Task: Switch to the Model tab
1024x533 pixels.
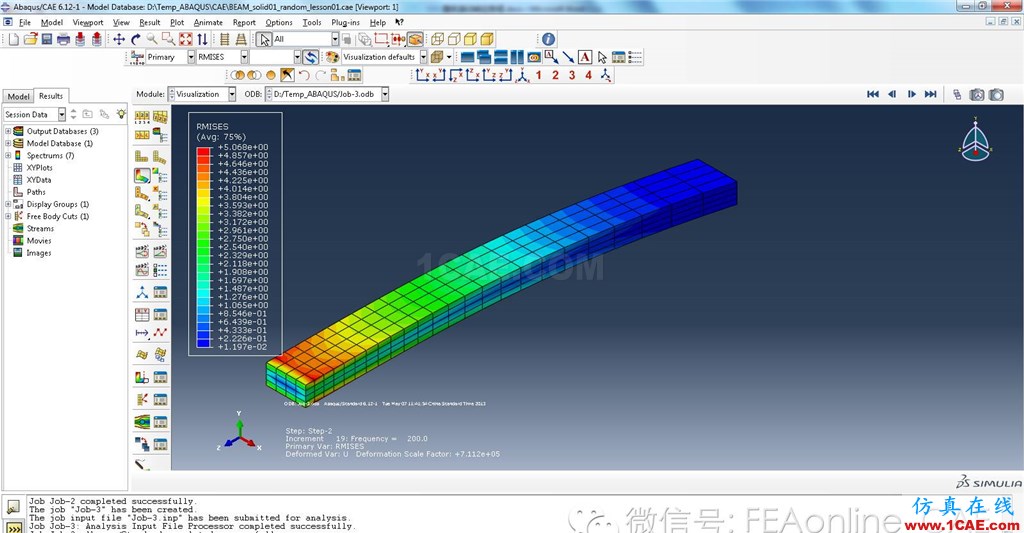Action: tap(18, 96)
